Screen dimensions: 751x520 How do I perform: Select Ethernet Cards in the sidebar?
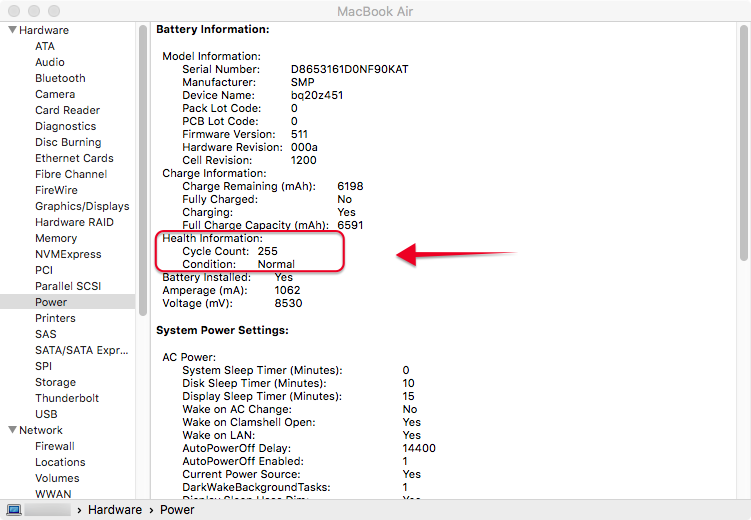[x=74, y=158]
